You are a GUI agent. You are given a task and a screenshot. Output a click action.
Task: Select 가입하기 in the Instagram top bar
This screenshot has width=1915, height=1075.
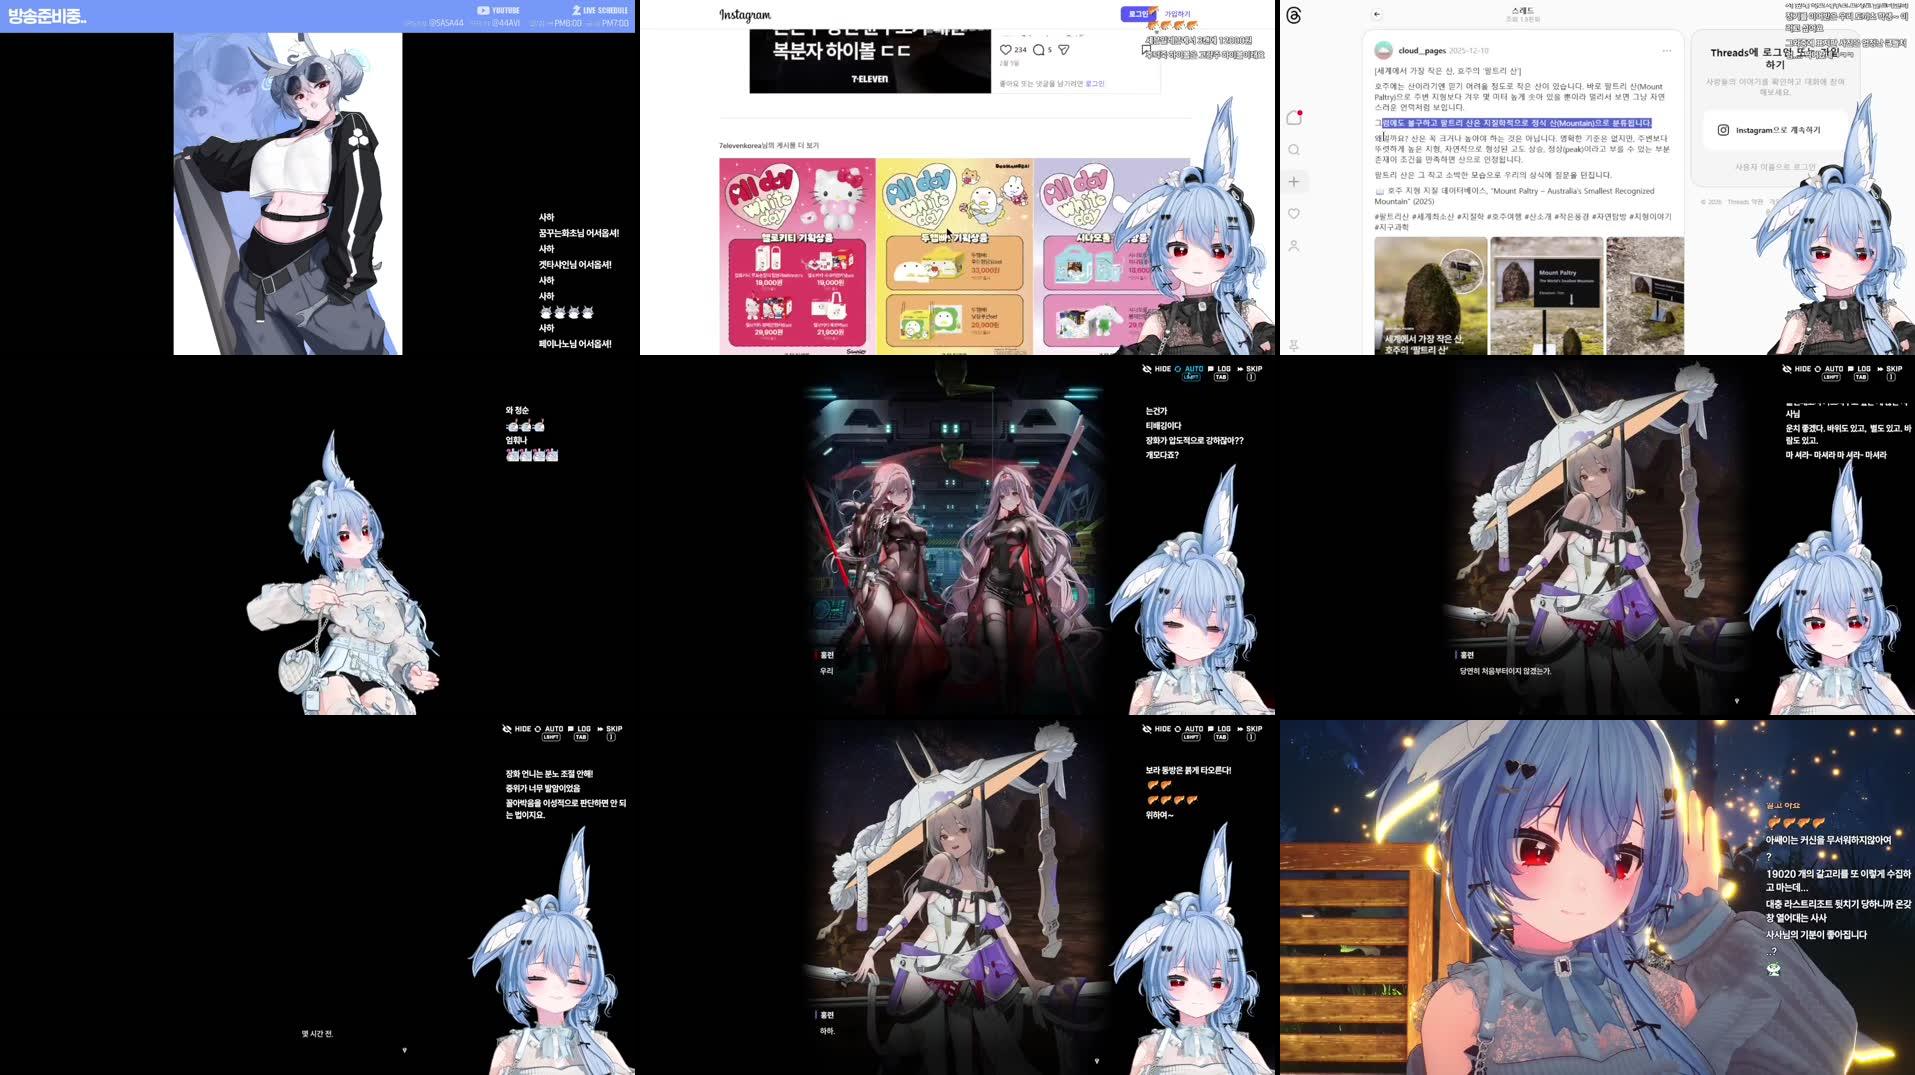click(1177, 12)
